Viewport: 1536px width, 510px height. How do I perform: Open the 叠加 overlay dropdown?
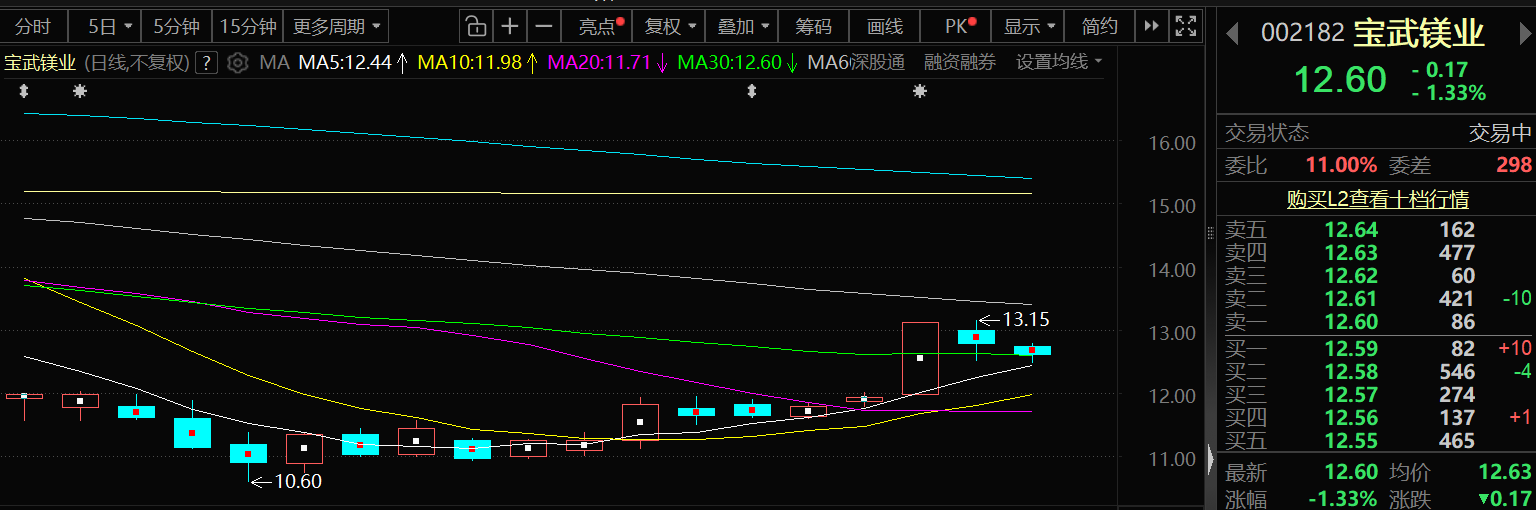(744, 26)
